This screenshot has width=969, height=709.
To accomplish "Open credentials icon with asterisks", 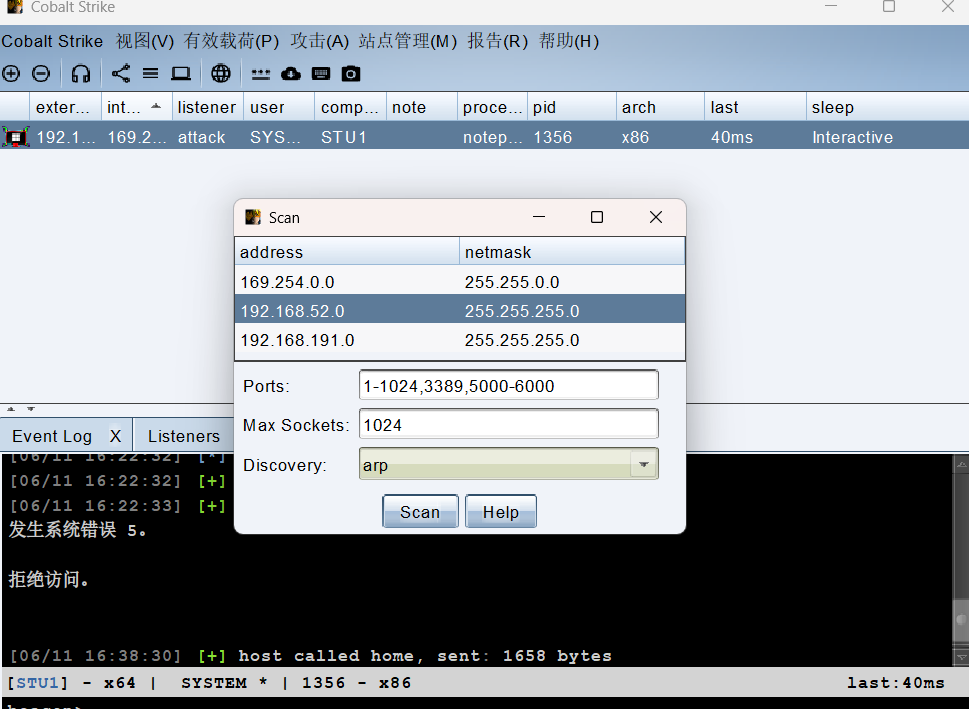I will pos(261,74).
